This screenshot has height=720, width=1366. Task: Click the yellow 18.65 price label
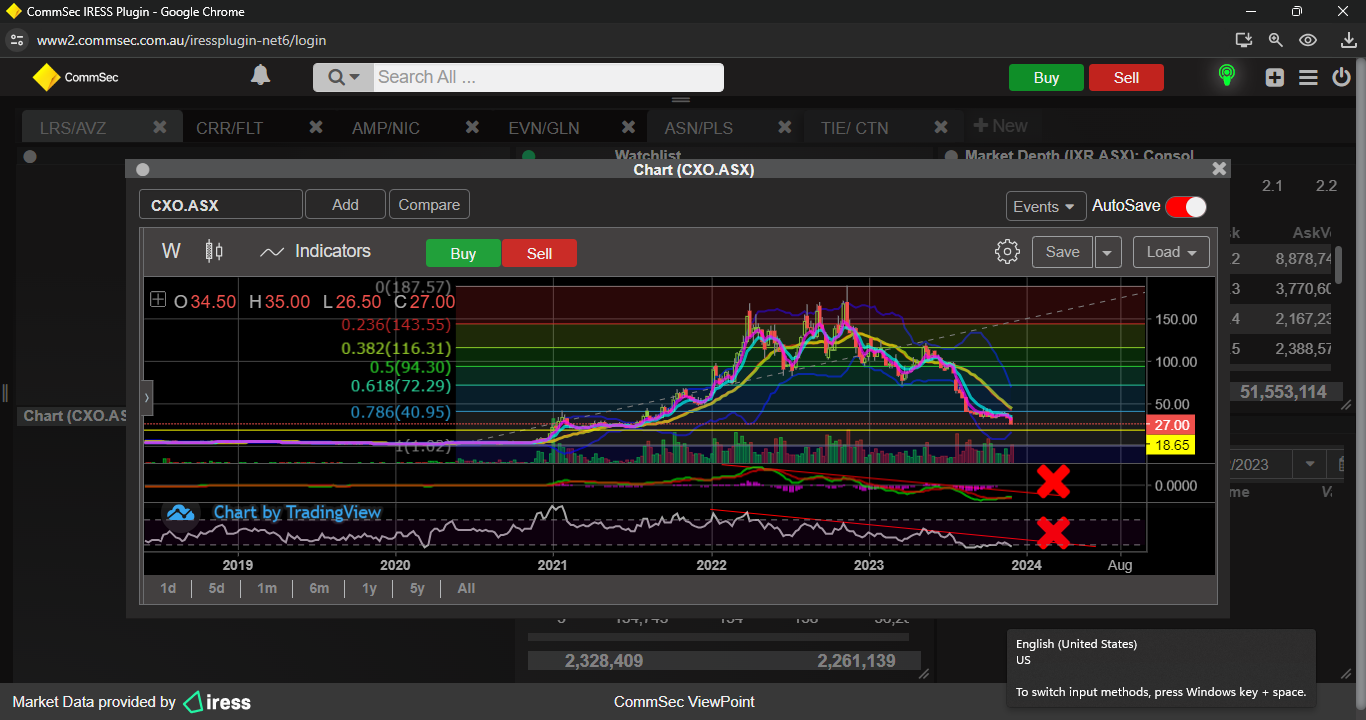pyautogui.click(x=1171, y=445)
